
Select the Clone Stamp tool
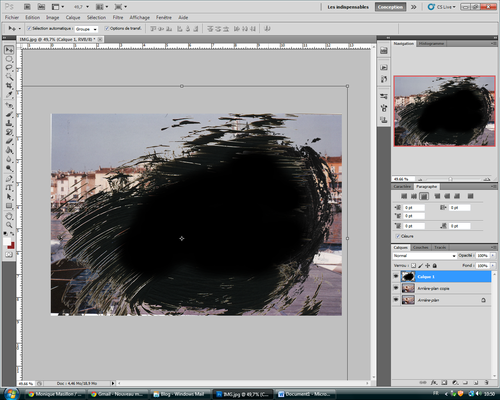point(9,123)
